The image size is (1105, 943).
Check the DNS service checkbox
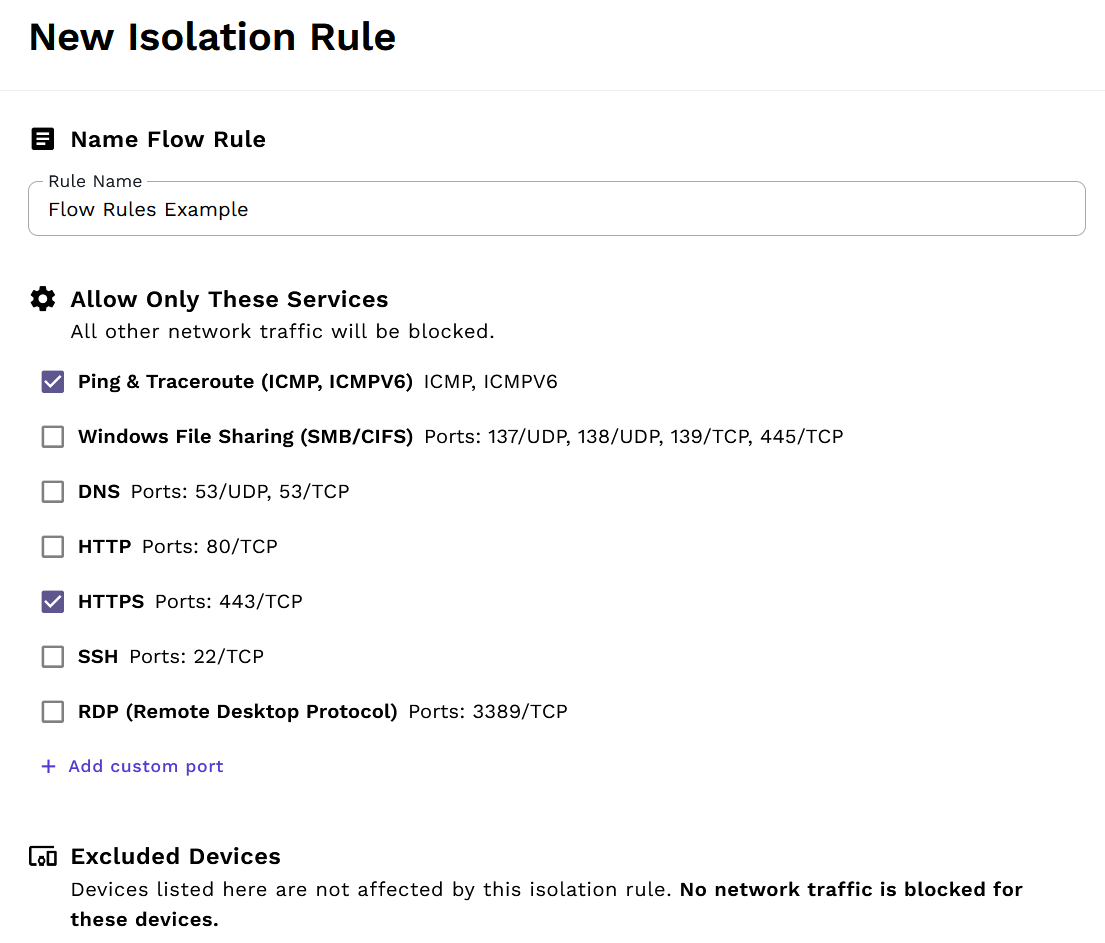point(52,491)
